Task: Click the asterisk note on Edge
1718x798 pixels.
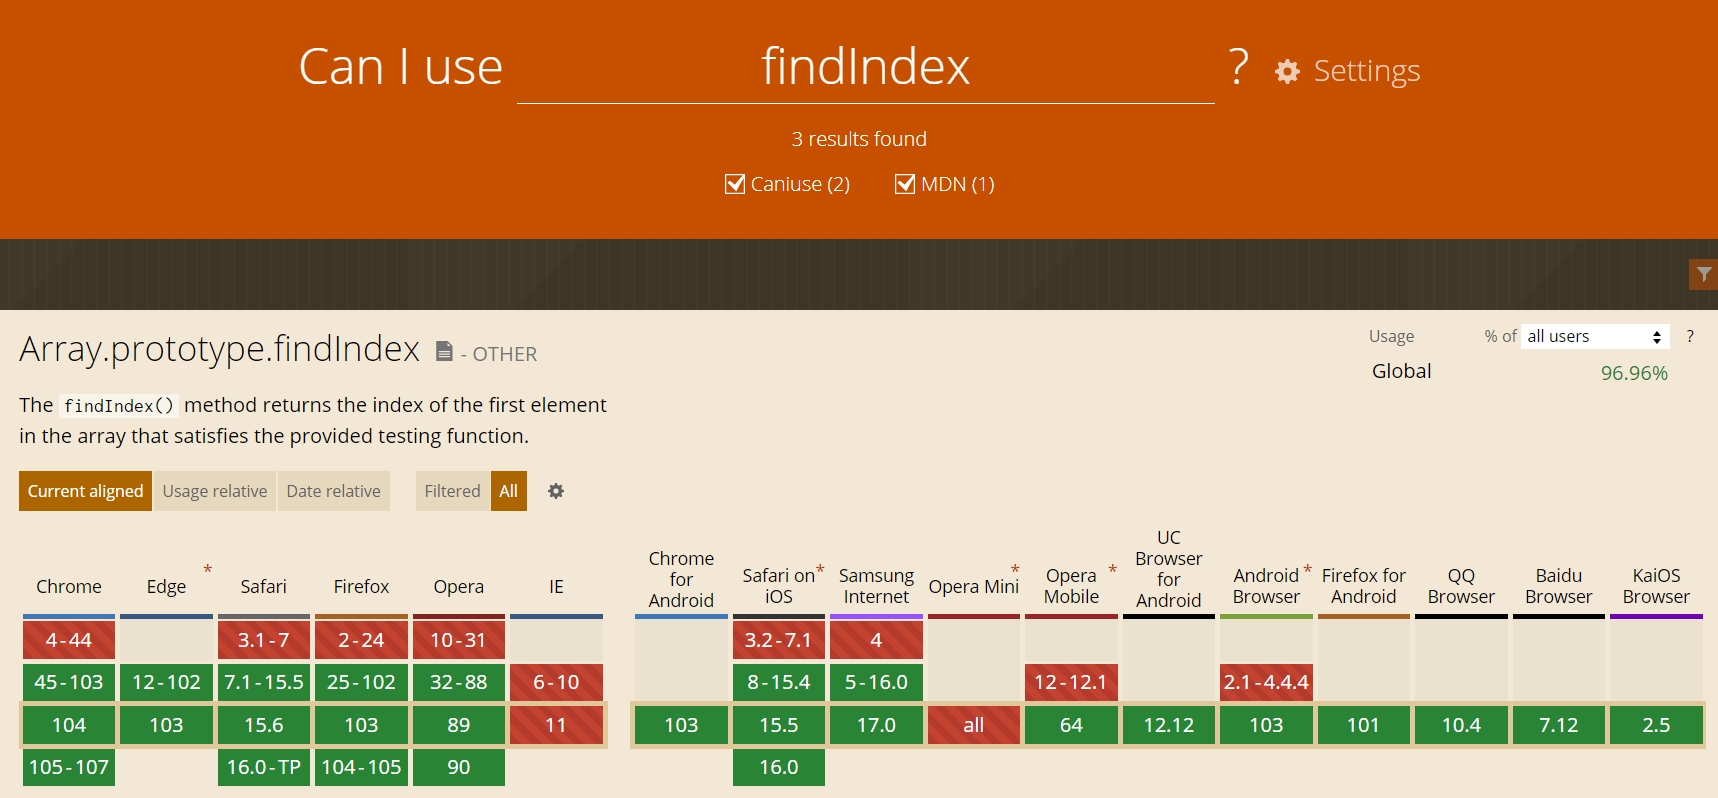Action: [x=208, y=569]
